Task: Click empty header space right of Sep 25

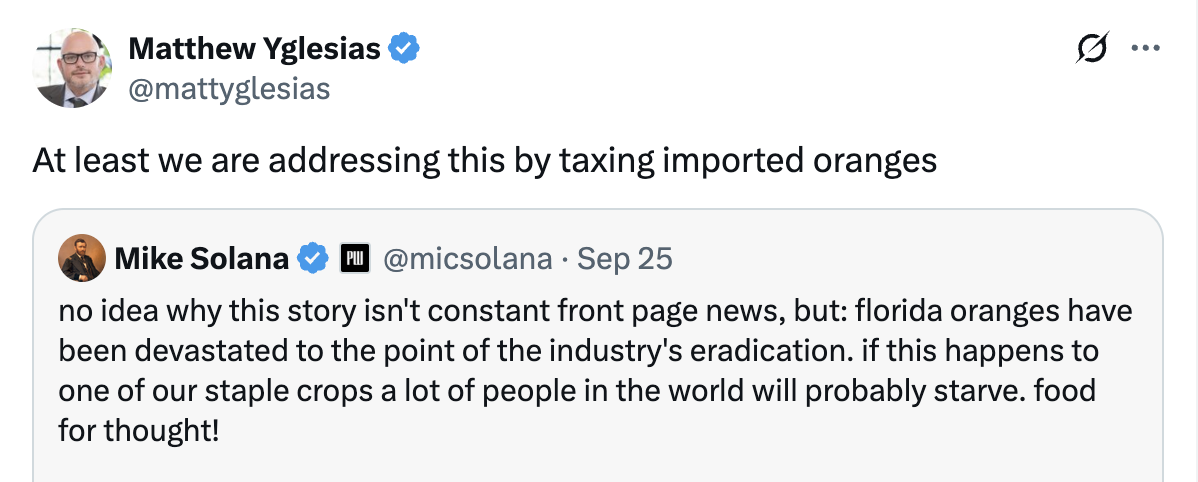Action: 900,259
